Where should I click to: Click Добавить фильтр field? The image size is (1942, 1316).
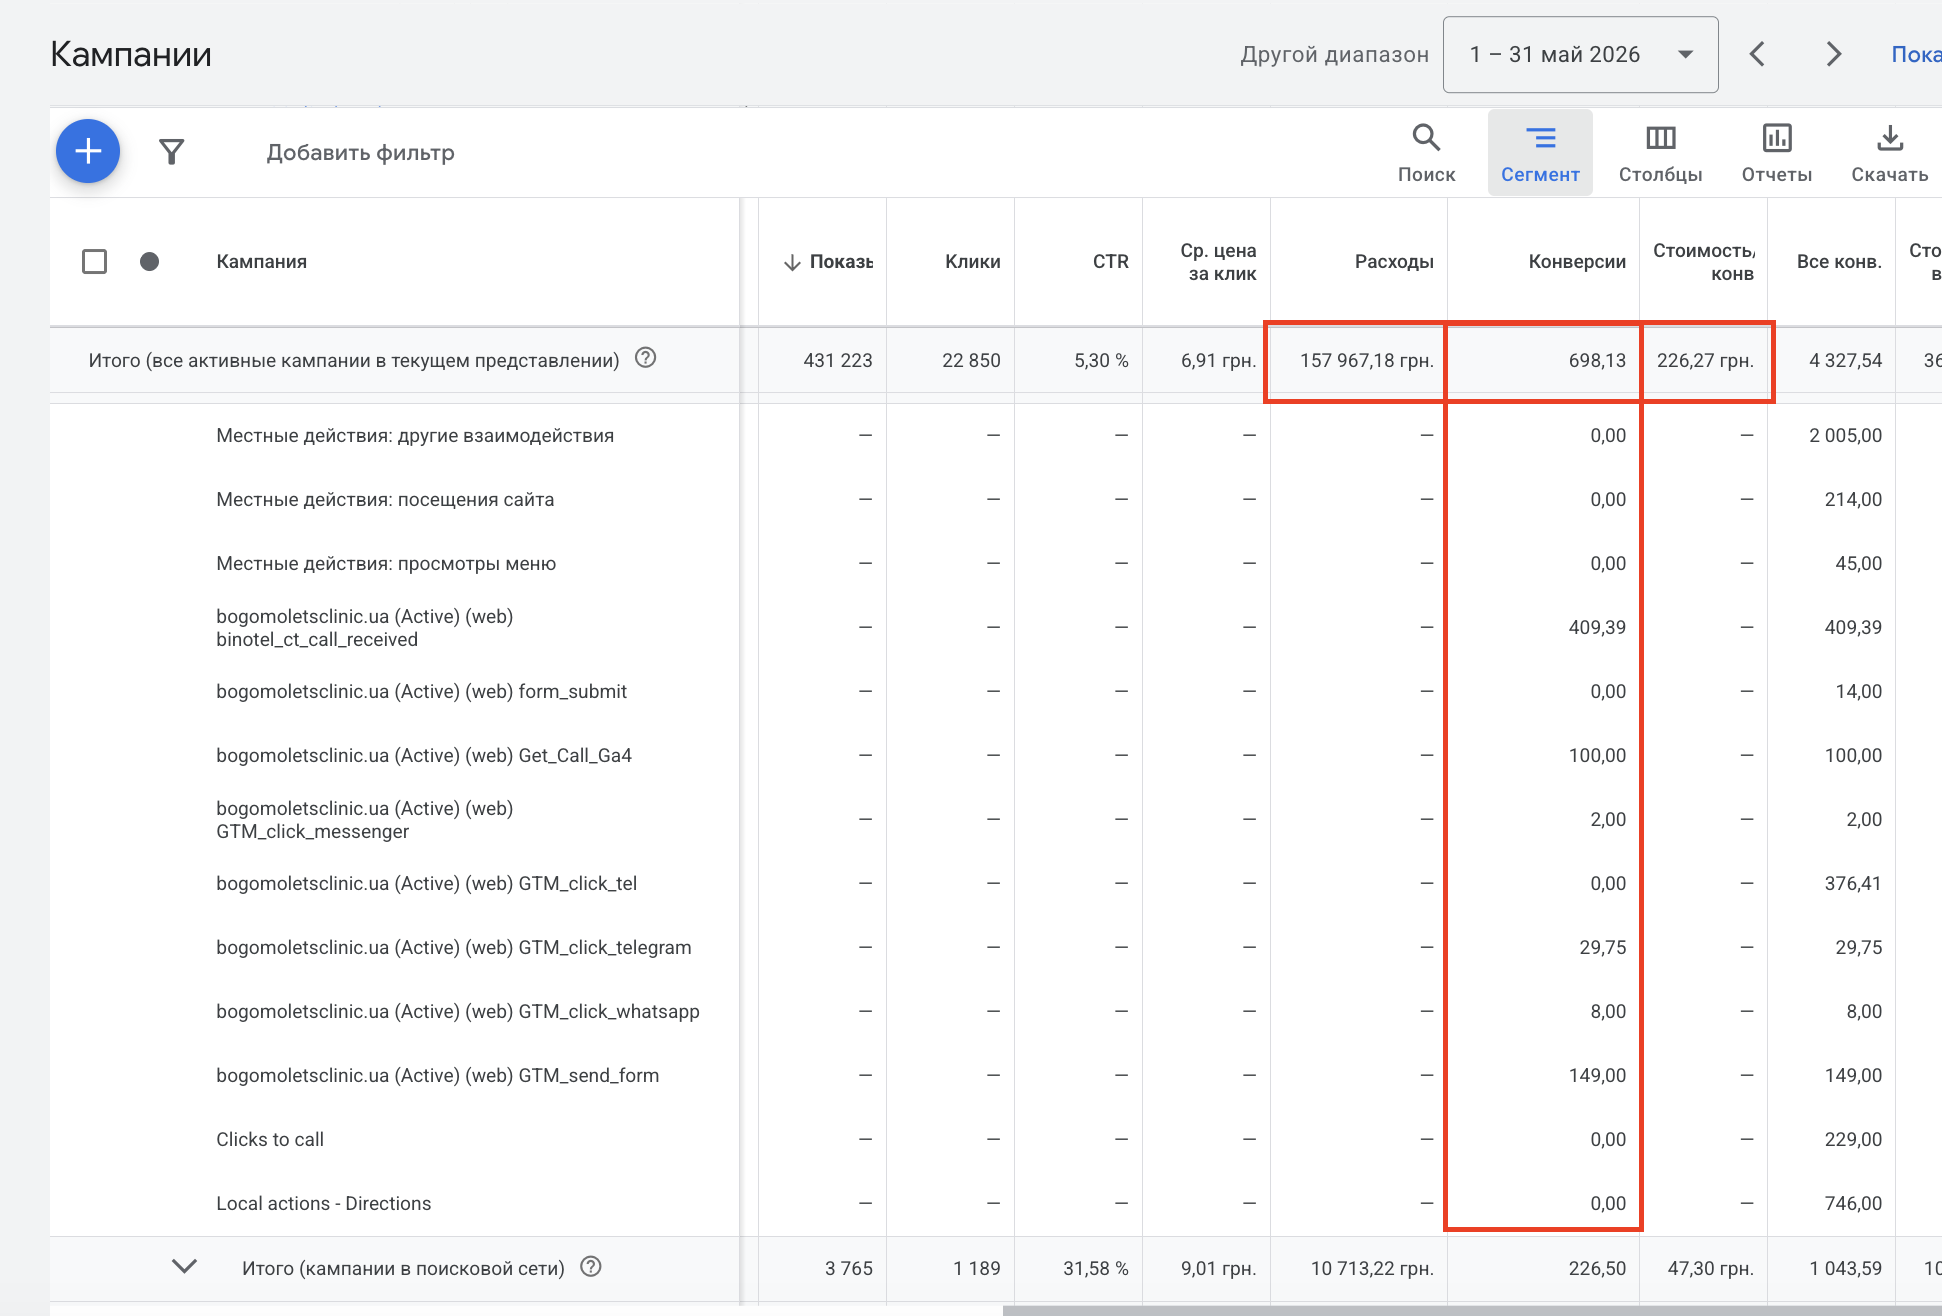(360, 152)
